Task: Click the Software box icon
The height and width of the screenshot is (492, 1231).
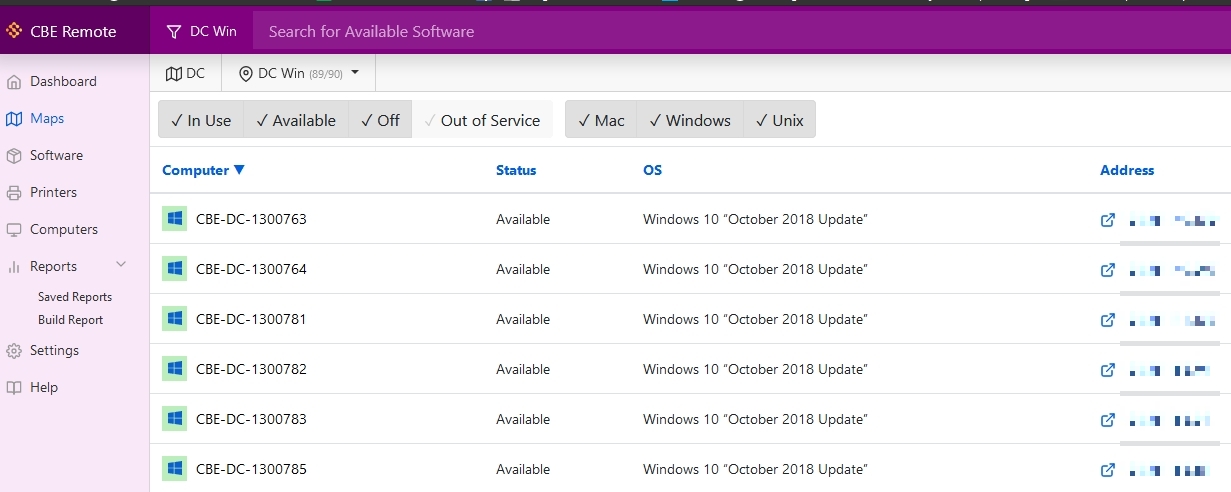Action: (x=14, y=155)
